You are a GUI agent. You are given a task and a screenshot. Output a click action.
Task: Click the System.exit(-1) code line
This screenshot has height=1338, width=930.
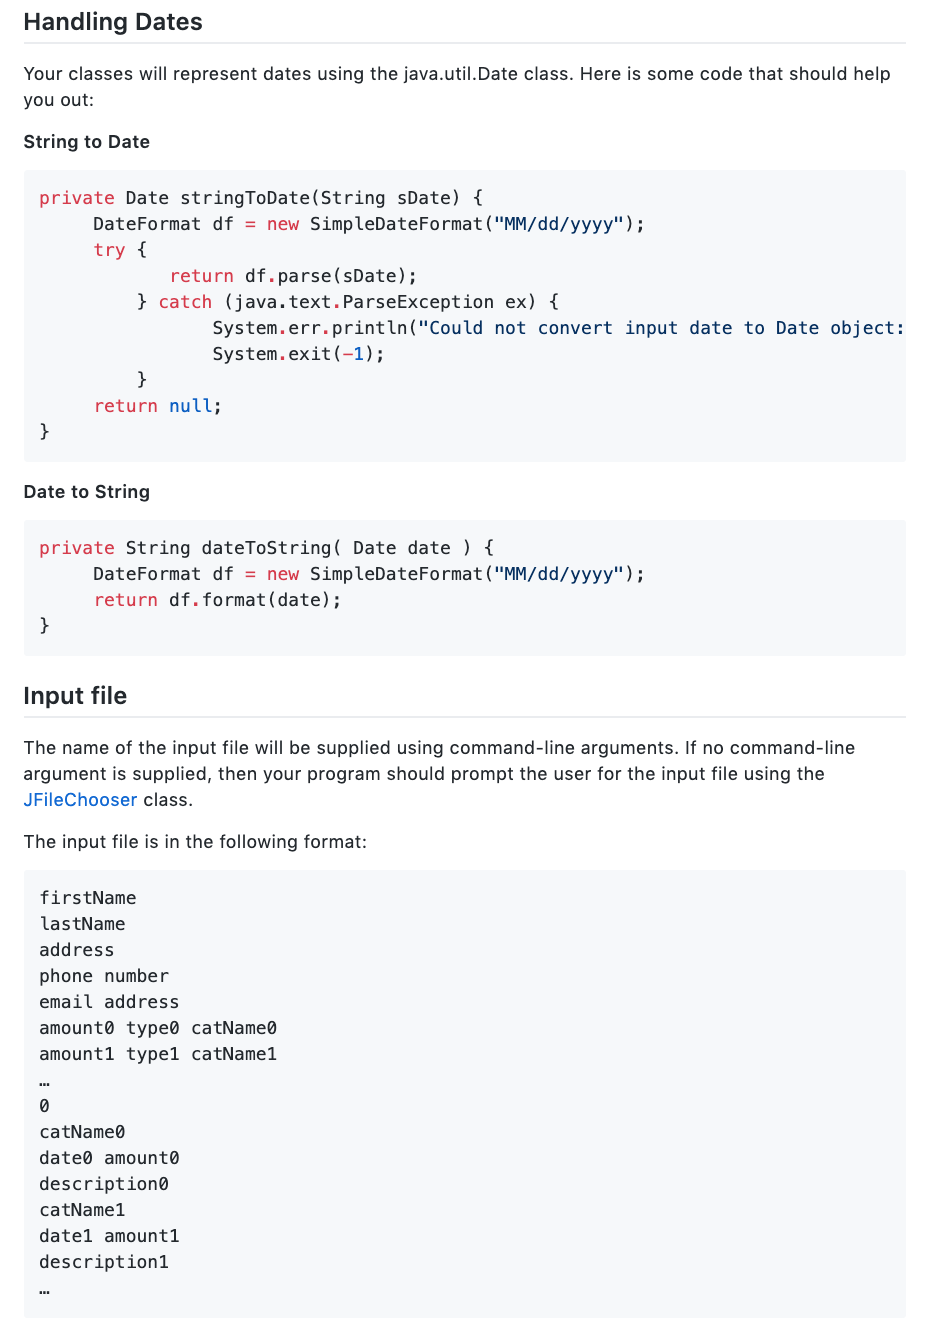[x=298, y=354]
